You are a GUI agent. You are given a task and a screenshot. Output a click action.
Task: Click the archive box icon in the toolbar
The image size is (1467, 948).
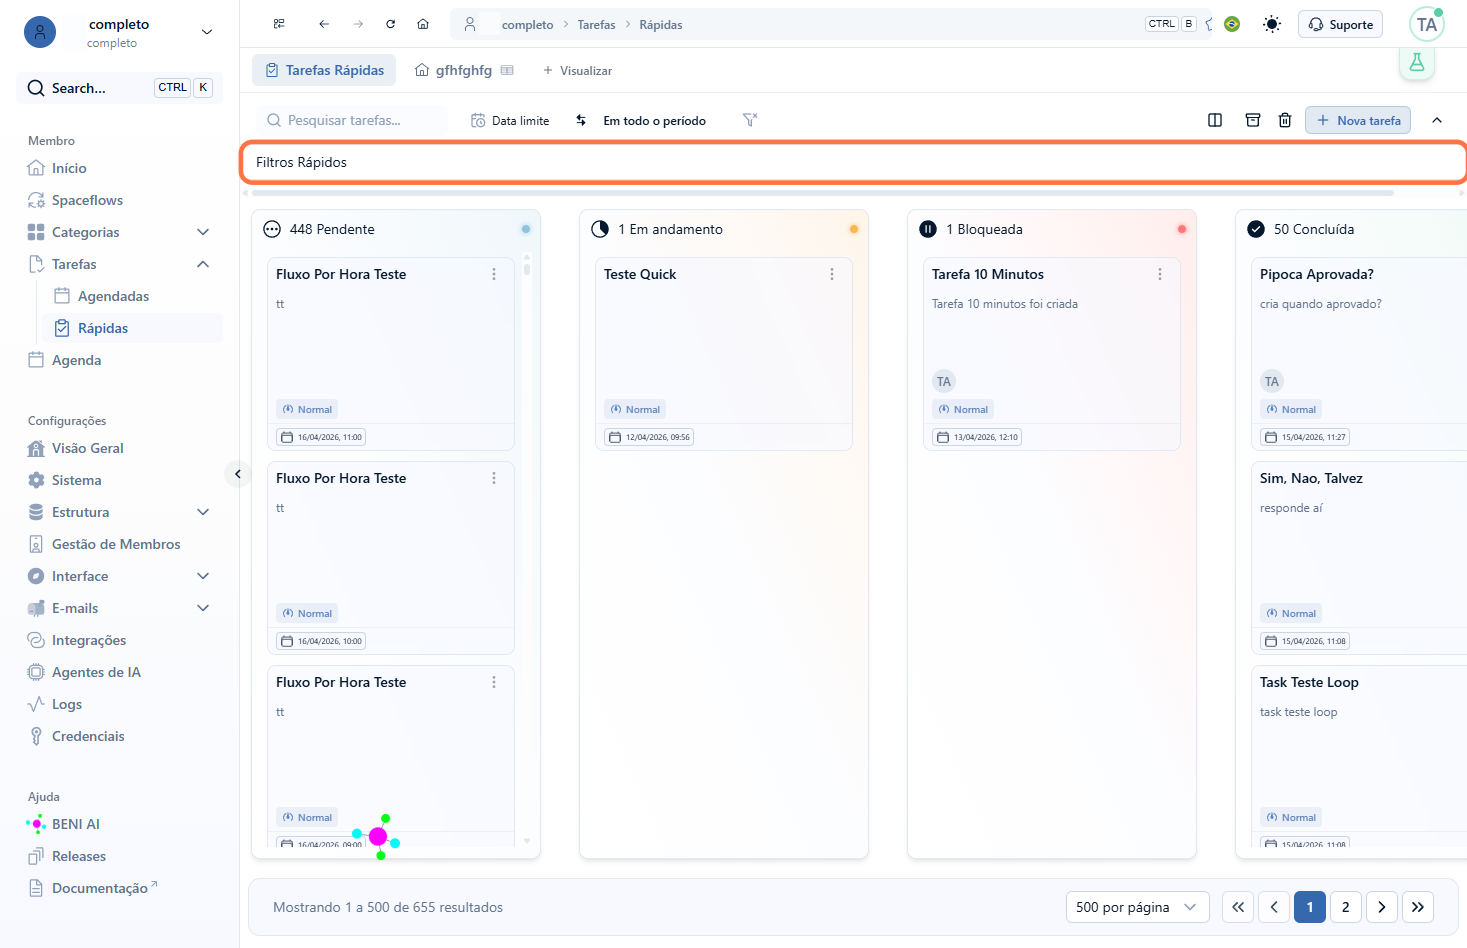(x=1253, y=120)
